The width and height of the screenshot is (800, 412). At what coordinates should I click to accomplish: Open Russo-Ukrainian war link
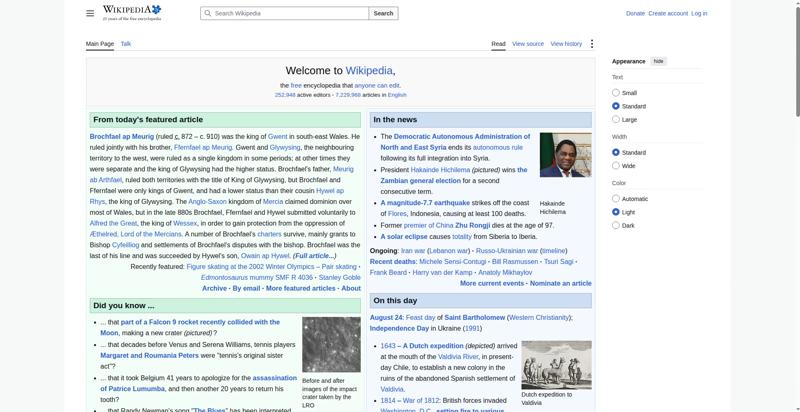point(507,251)
